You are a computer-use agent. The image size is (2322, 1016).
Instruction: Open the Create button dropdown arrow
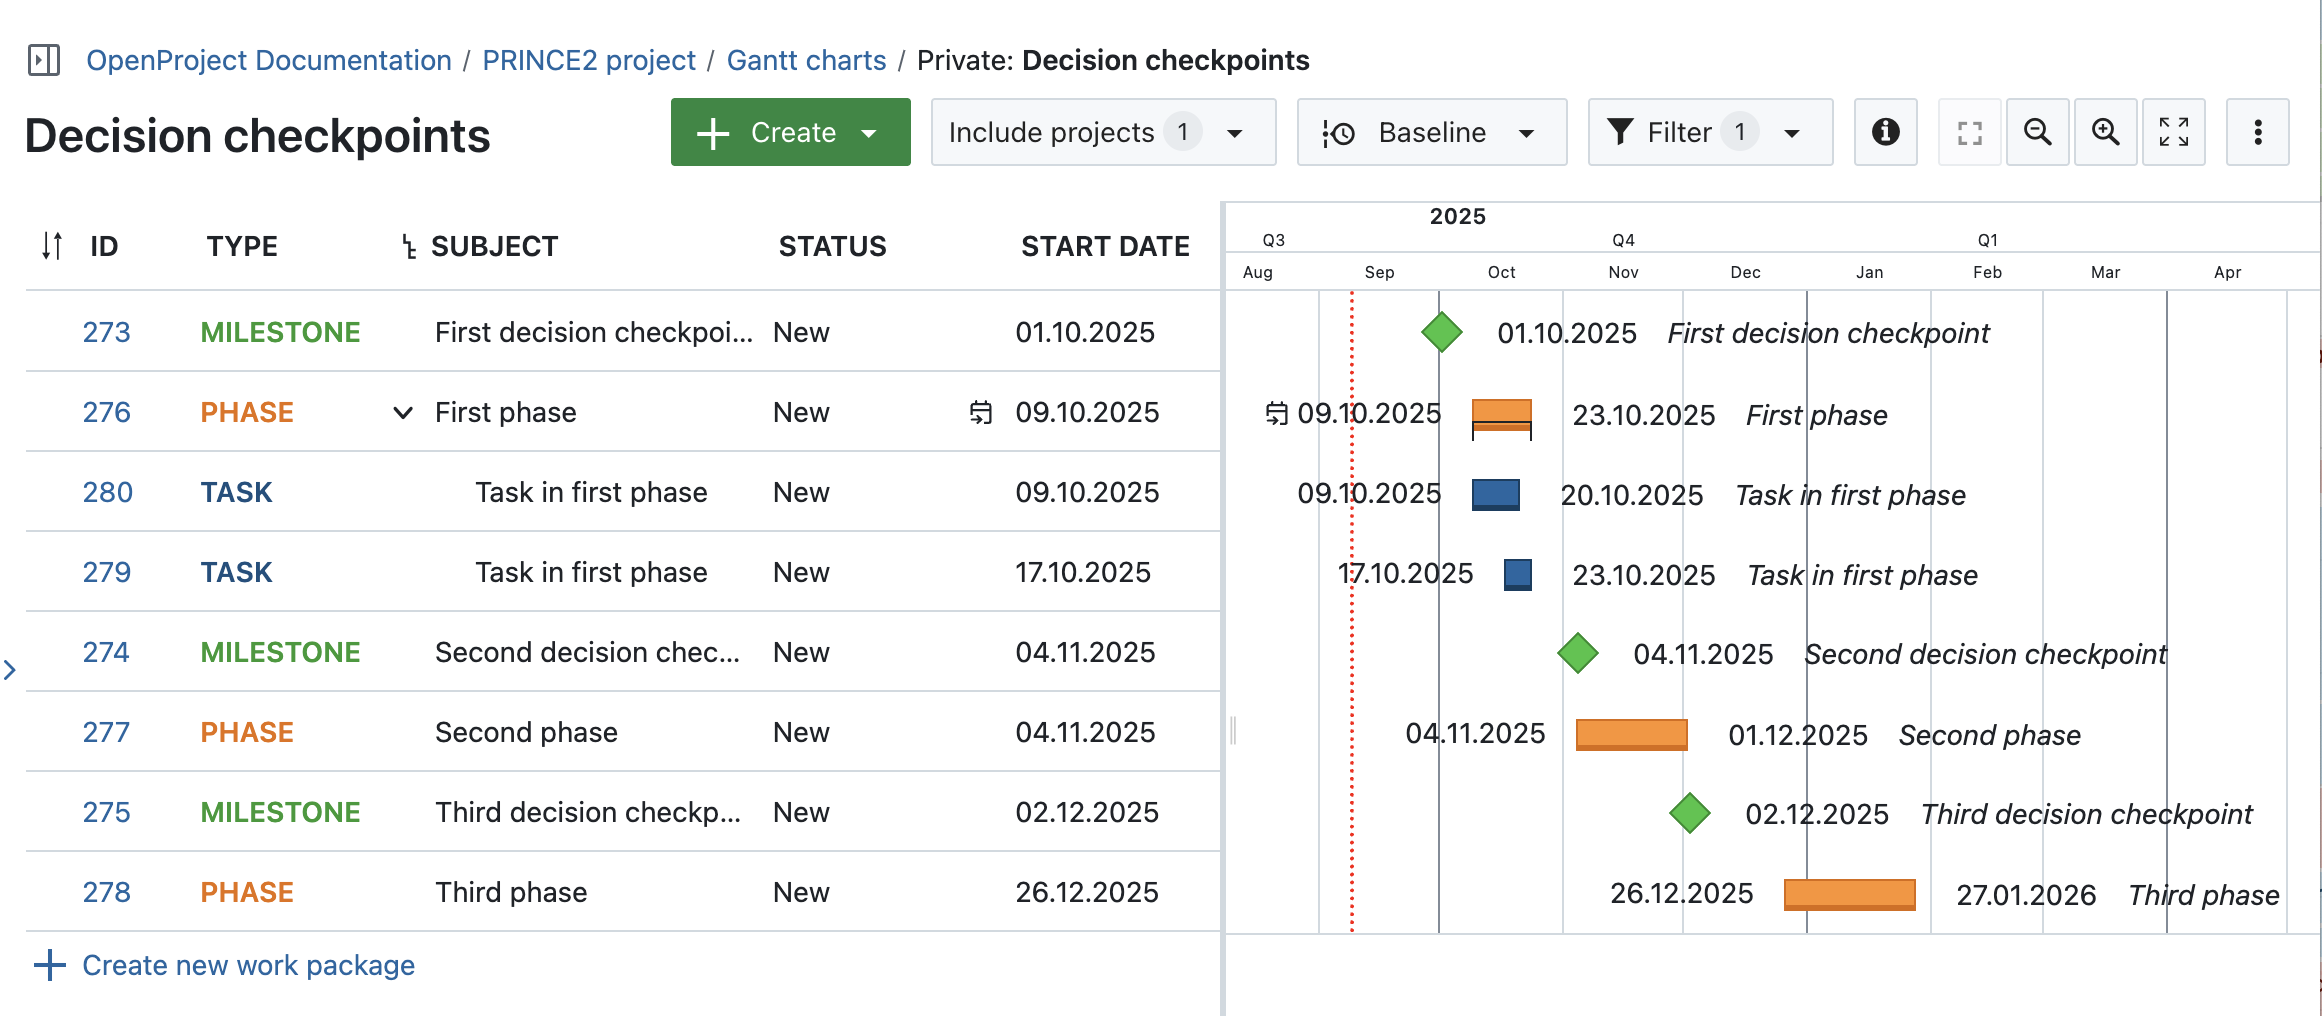(868, 132)
